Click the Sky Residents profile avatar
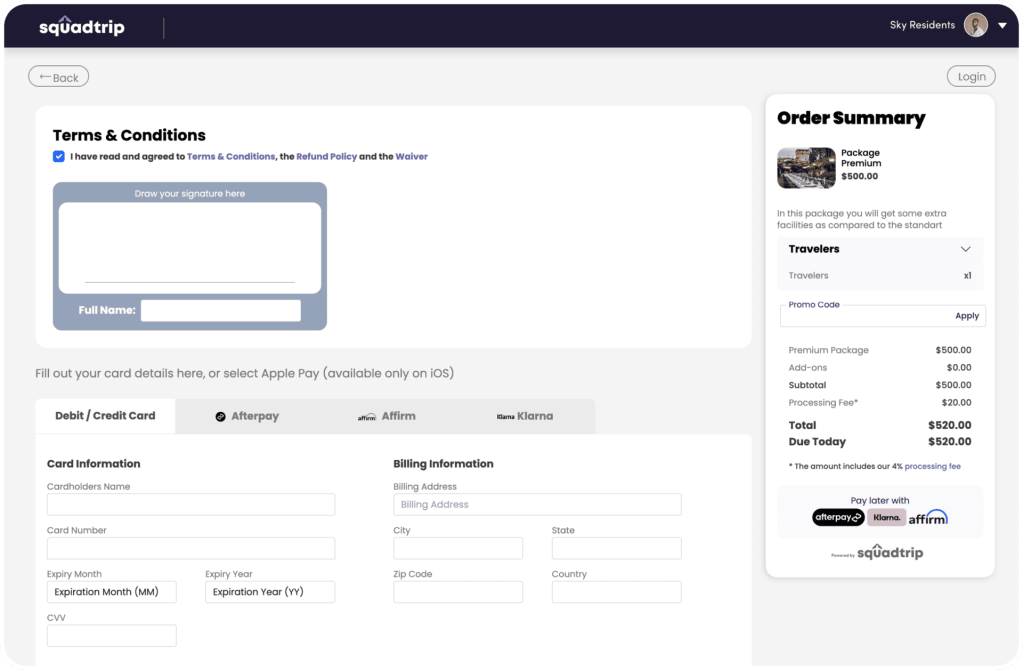Viewport: 1023px width, 670px height. click(x=975, y=26)
